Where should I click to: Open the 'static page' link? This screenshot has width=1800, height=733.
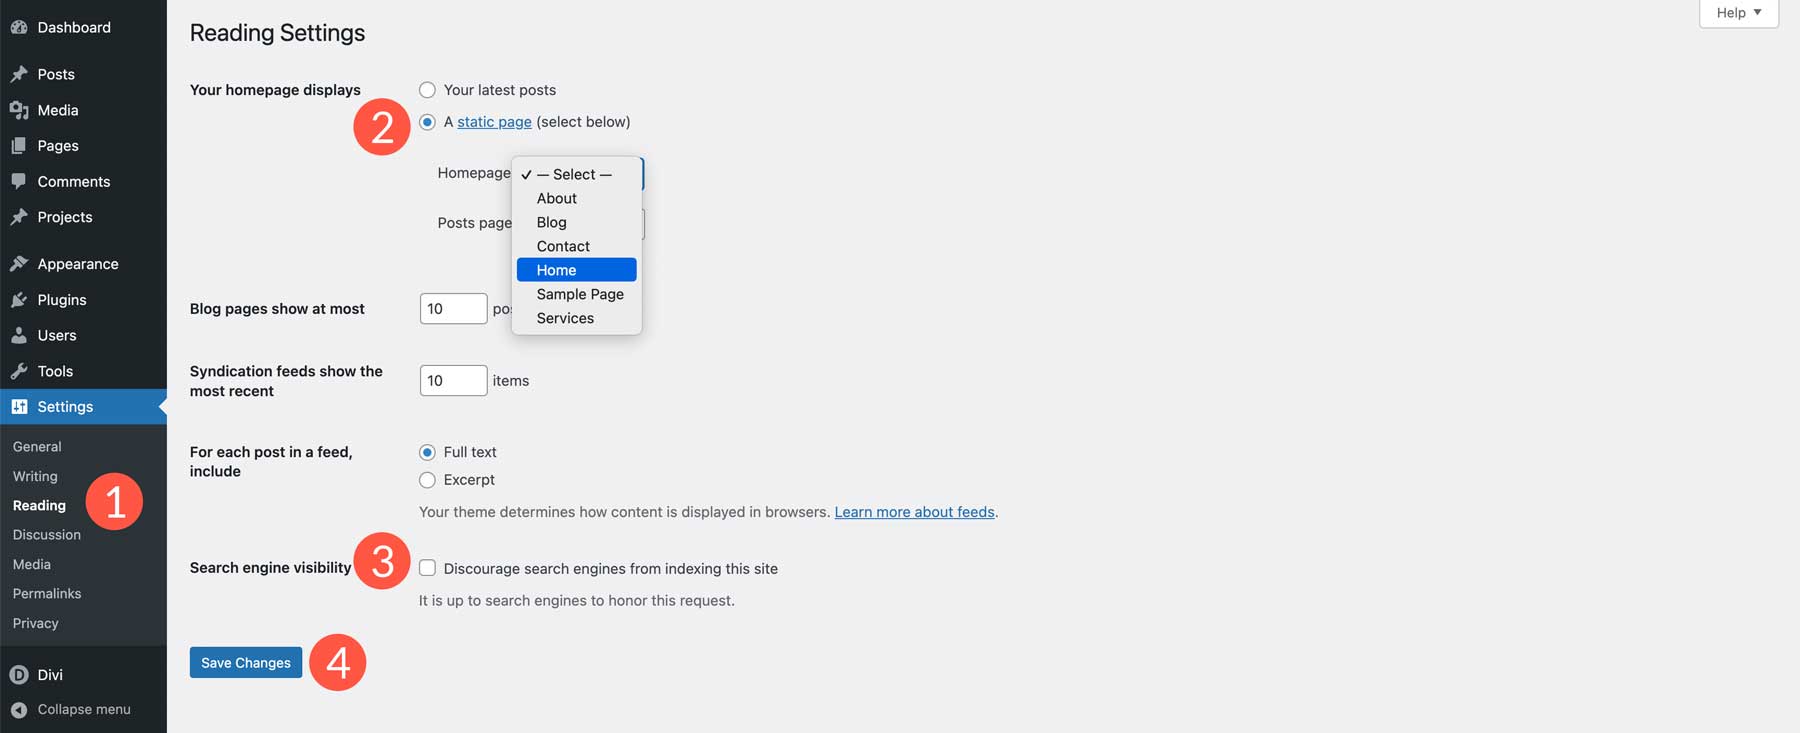(x=494, y=122)
